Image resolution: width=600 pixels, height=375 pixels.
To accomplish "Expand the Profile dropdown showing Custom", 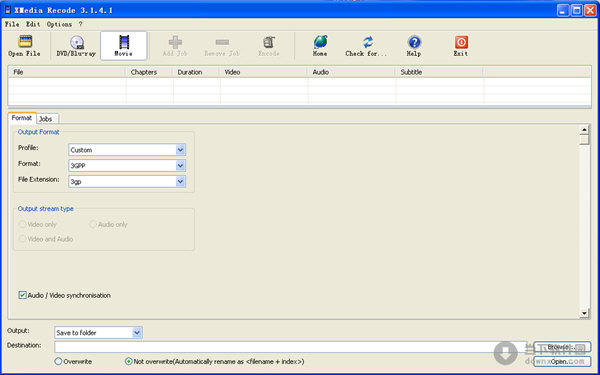I will [x=127, y=150].
